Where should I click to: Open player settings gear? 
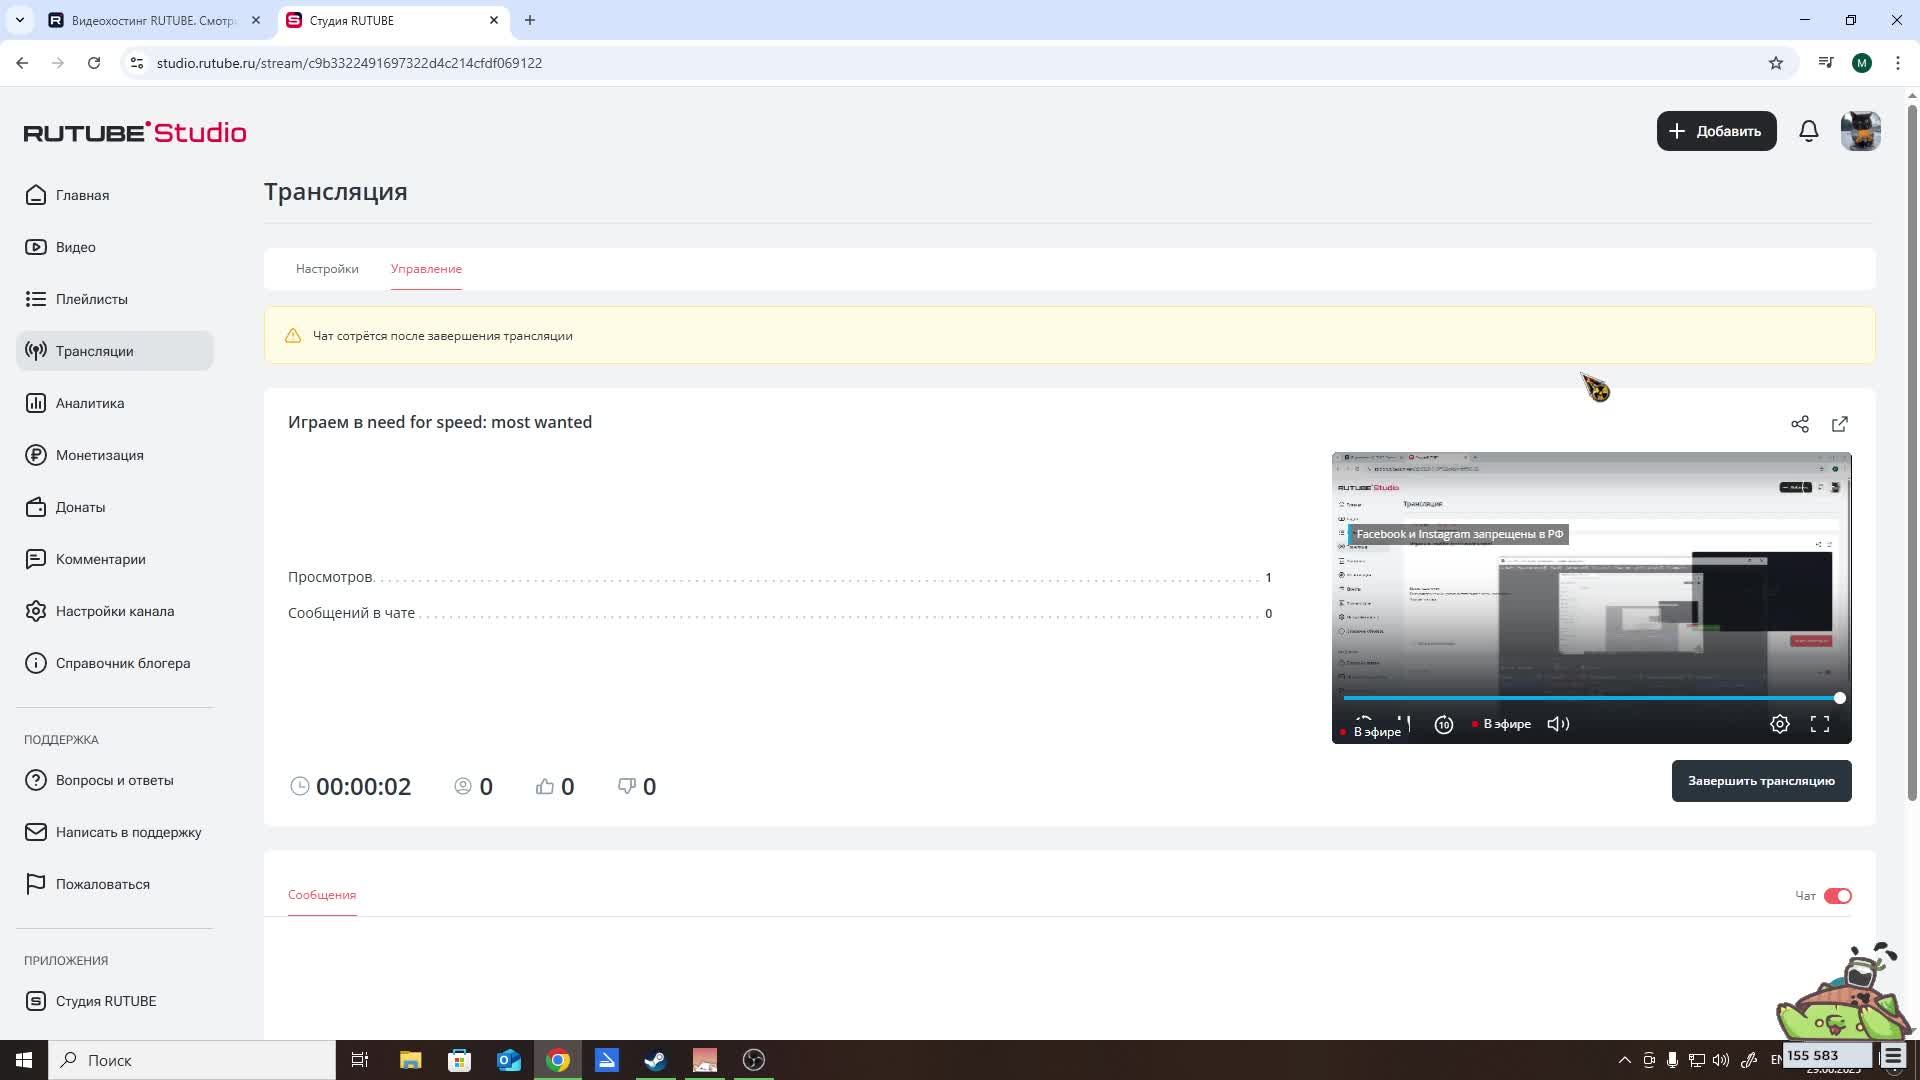(1780, 724)
